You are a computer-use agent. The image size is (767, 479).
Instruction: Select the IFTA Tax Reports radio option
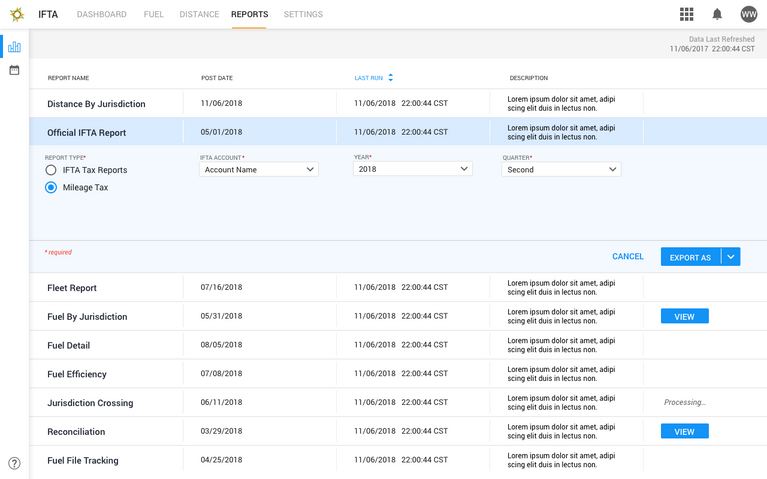click(x=51, y=170)
